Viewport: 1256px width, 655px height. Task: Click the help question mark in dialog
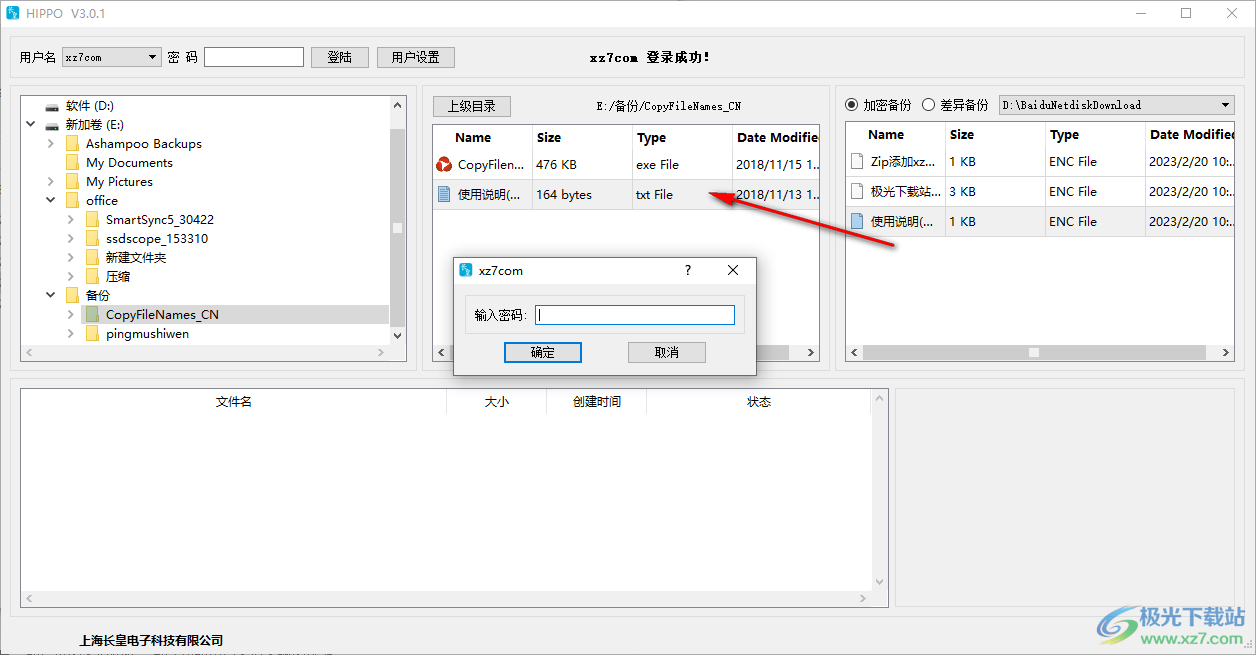tap(687, 270)
